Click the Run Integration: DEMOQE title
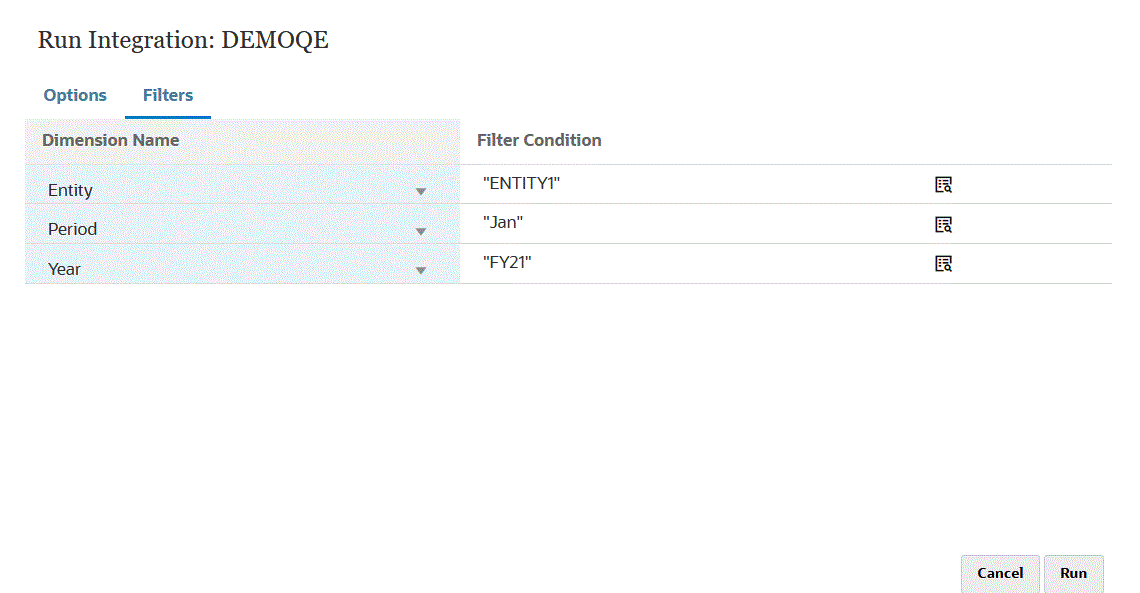Screen dimensions: 1140x593 (183, 40)
